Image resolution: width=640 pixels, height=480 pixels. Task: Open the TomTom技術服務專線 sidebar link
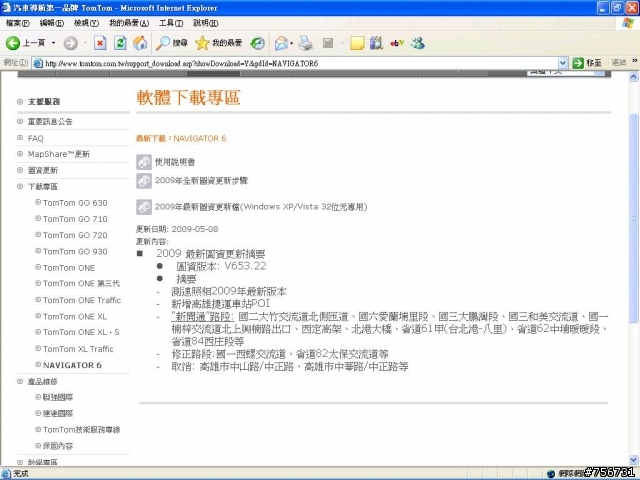pyautogui.click(x=82, y=430)
